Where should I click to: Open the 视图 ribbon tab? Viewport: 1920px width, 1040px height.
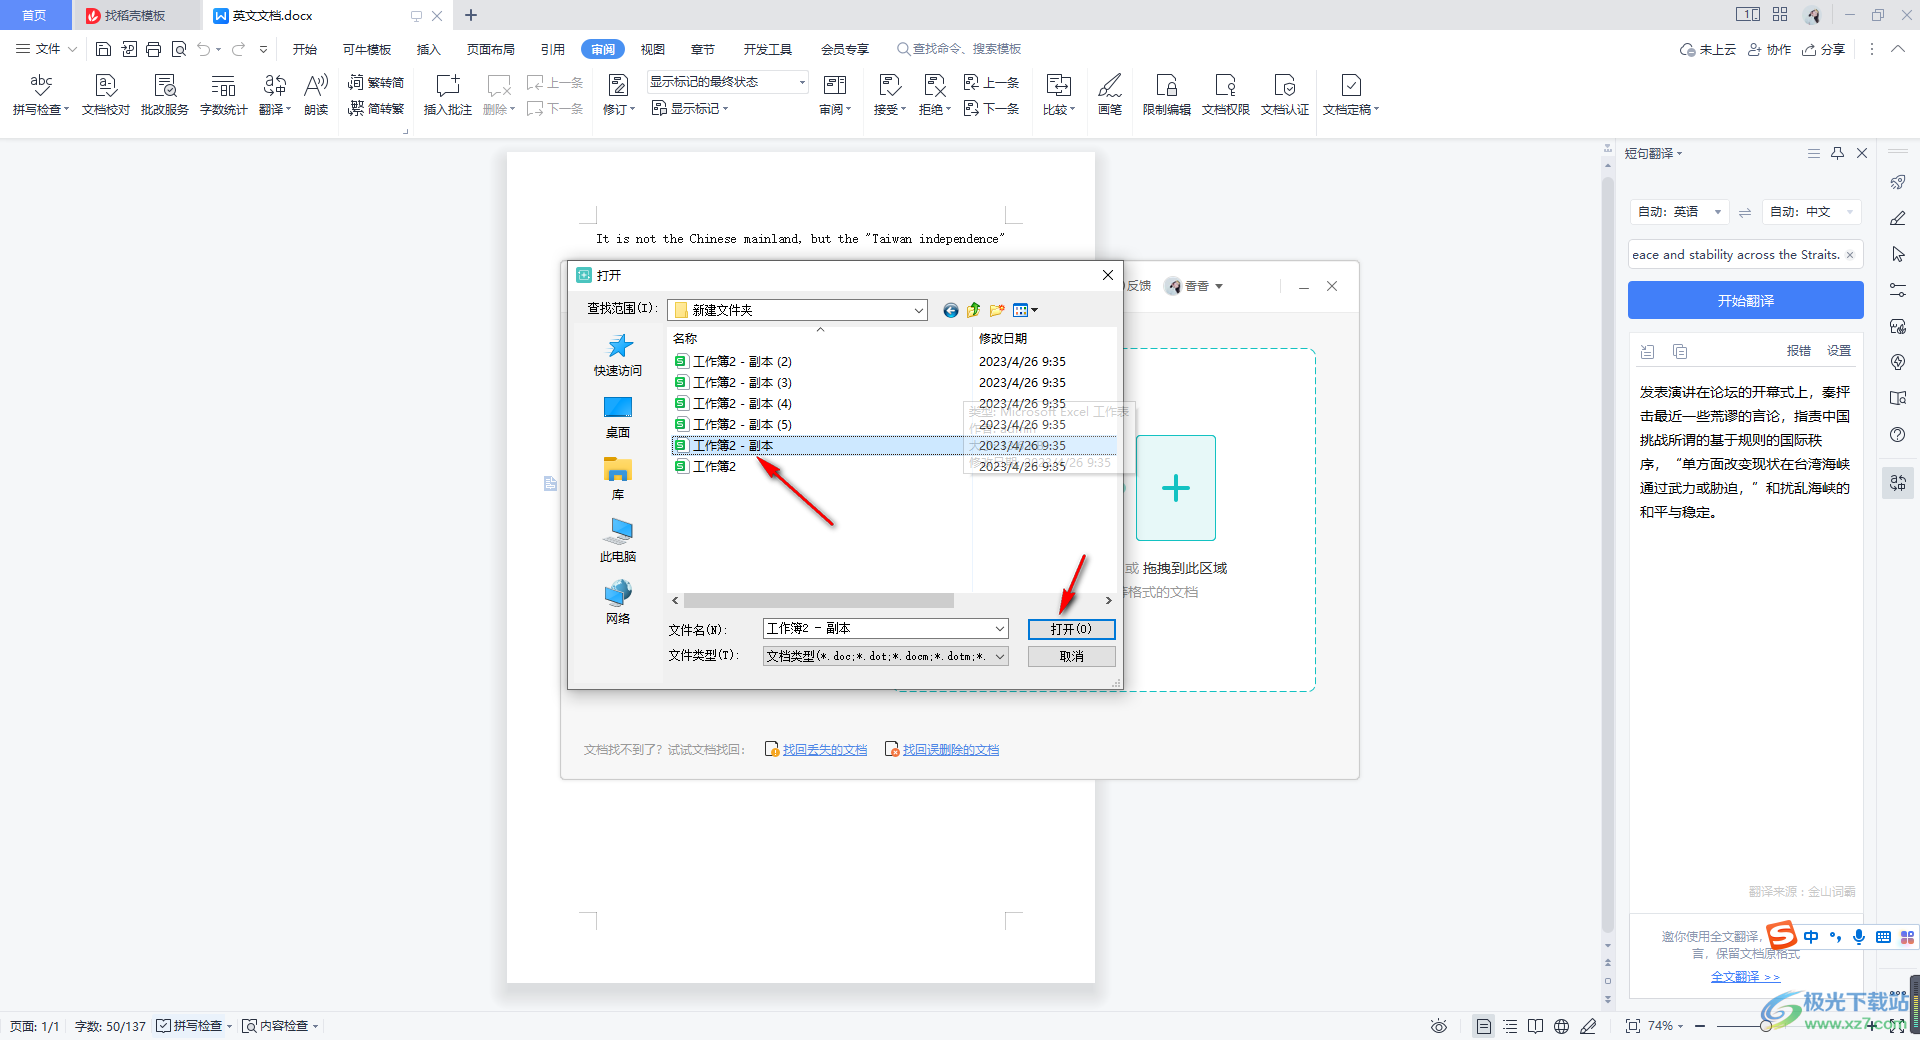[x=653, y=49]
